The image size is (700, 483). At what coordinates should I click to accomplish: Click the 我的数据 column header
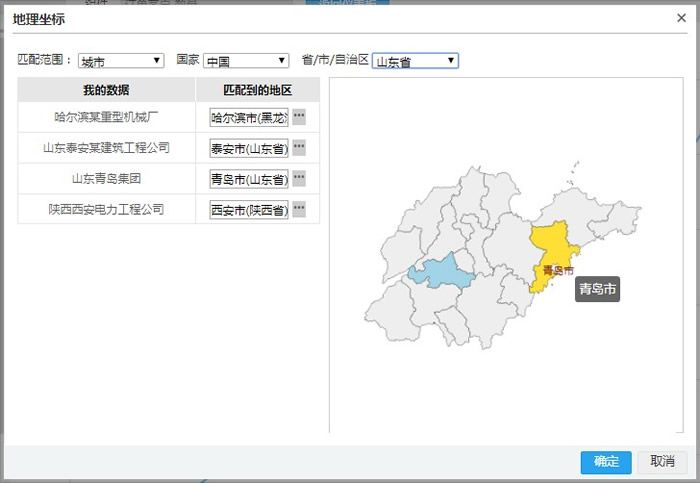click(106, 90)
